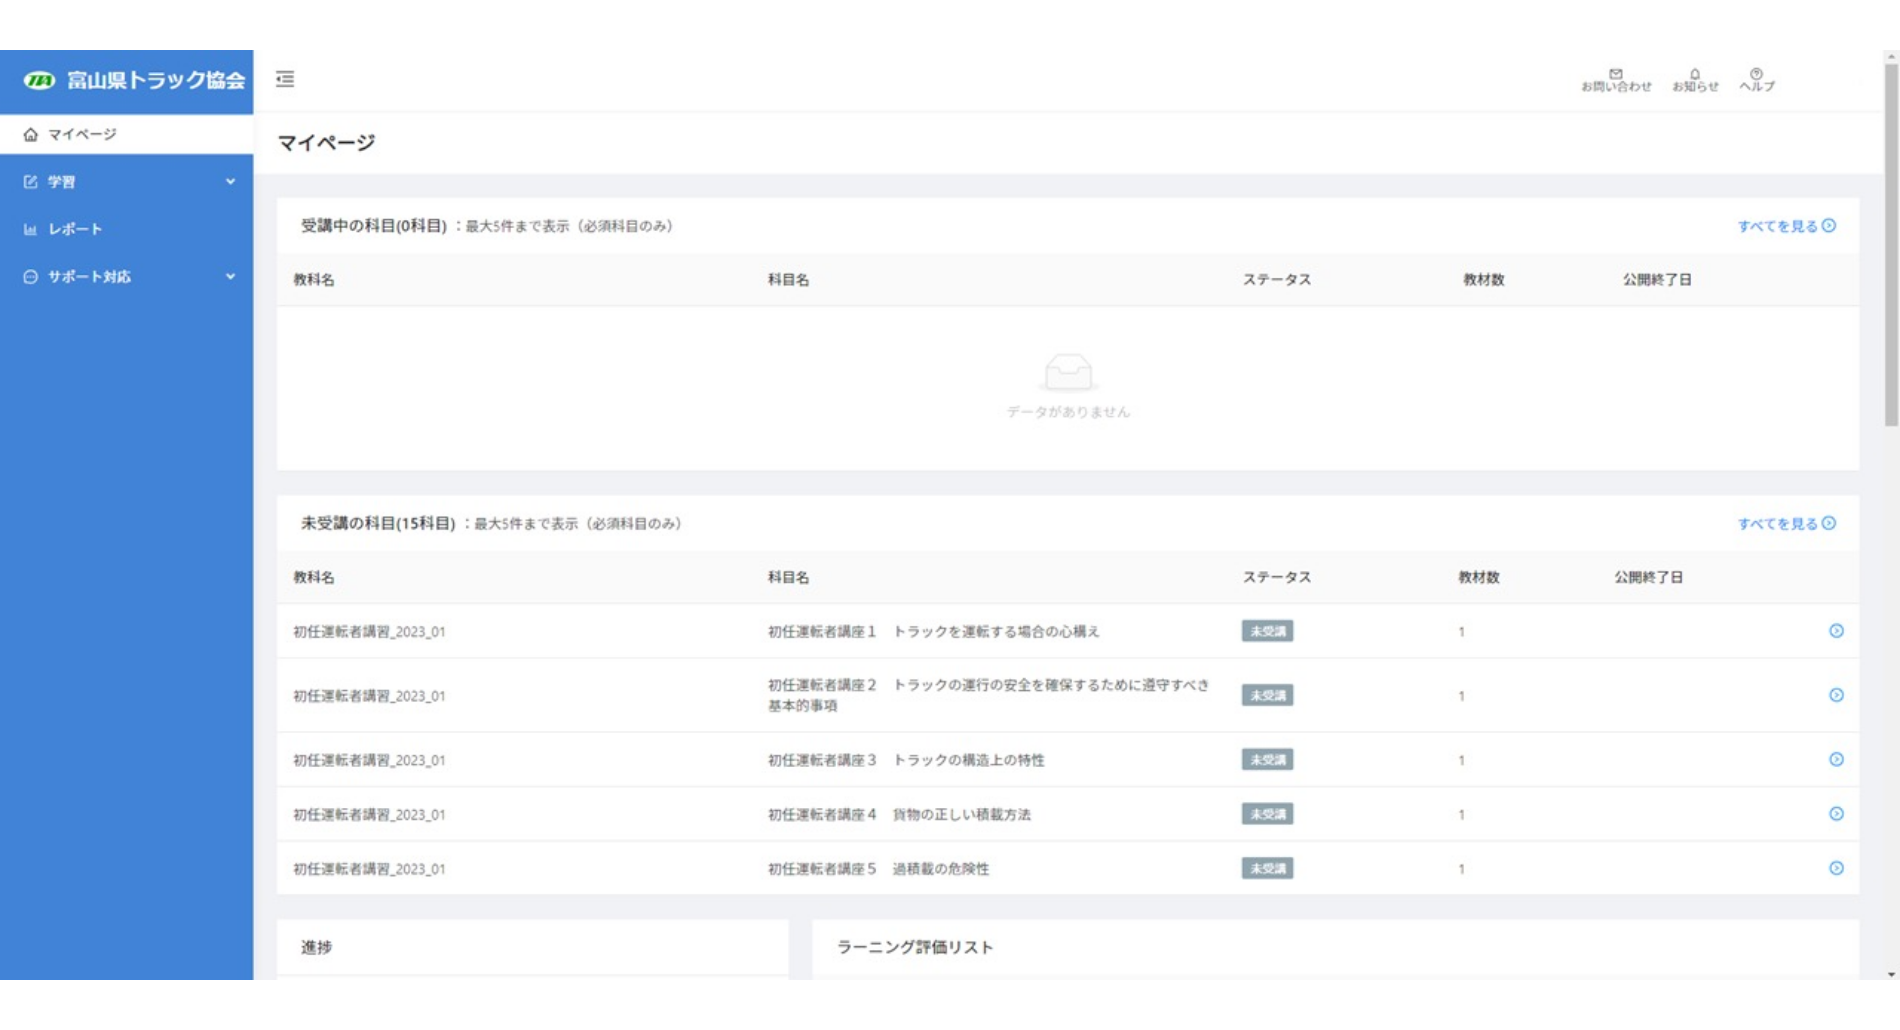This screenshot has height=1030, width=1900.
Task: Click 初任運転者講座2 subject name text
Action: point(988,695)
